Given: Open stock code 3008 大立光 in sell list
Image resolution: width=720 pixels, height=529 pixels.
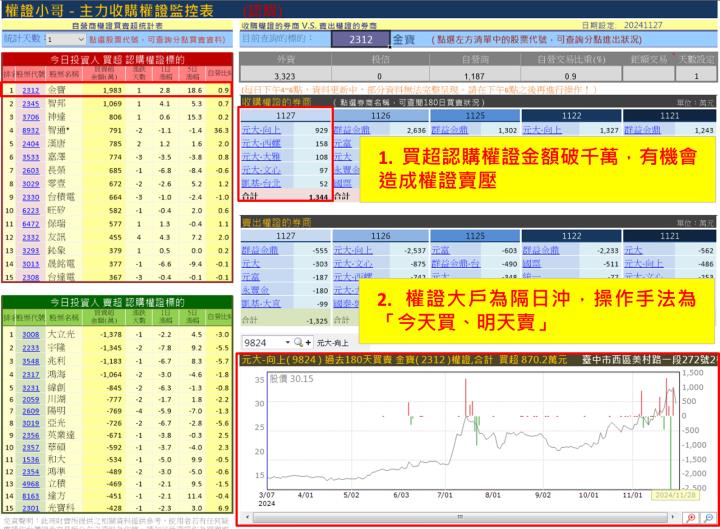Looking at the screenshot, I should coord(31,333).
